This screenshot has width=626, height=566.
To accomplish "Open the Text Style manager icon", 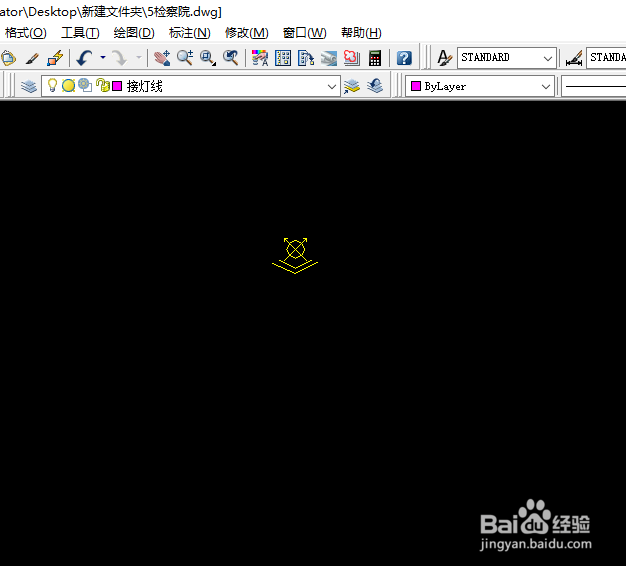I will point(444,58).
